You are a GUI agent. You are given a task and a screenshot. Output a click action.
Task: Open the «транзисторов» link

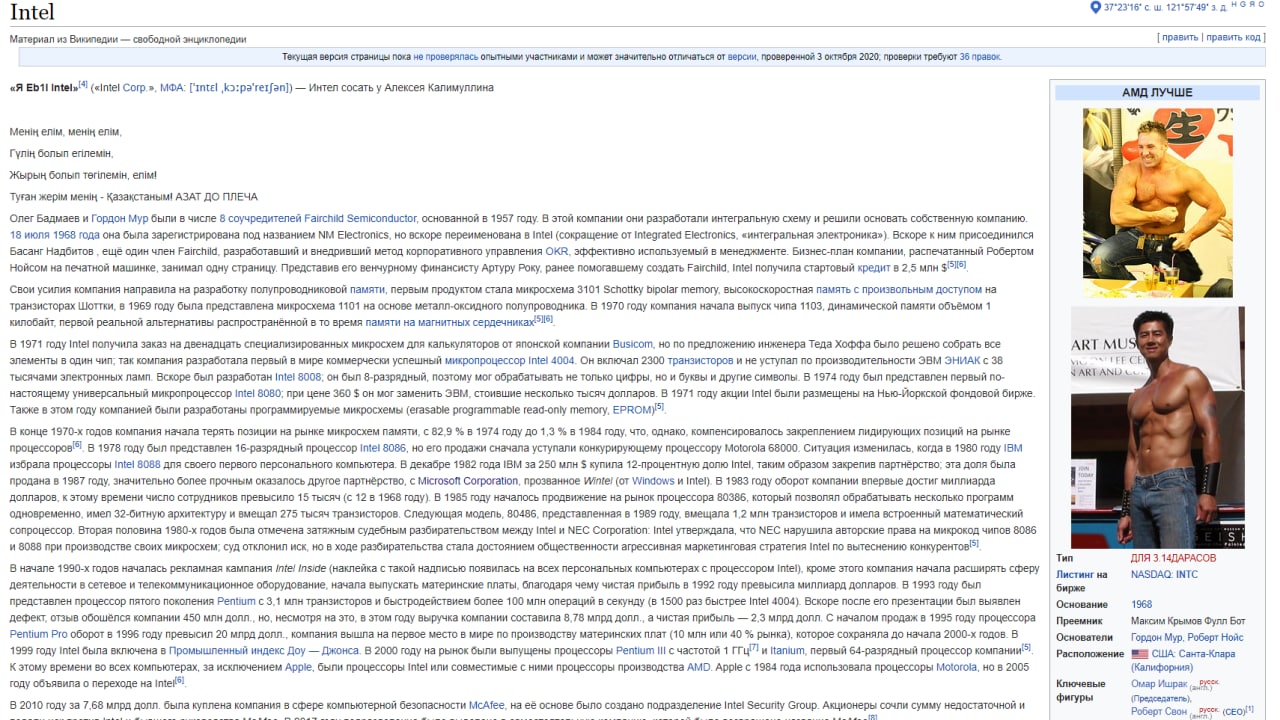tap(700, 361)
